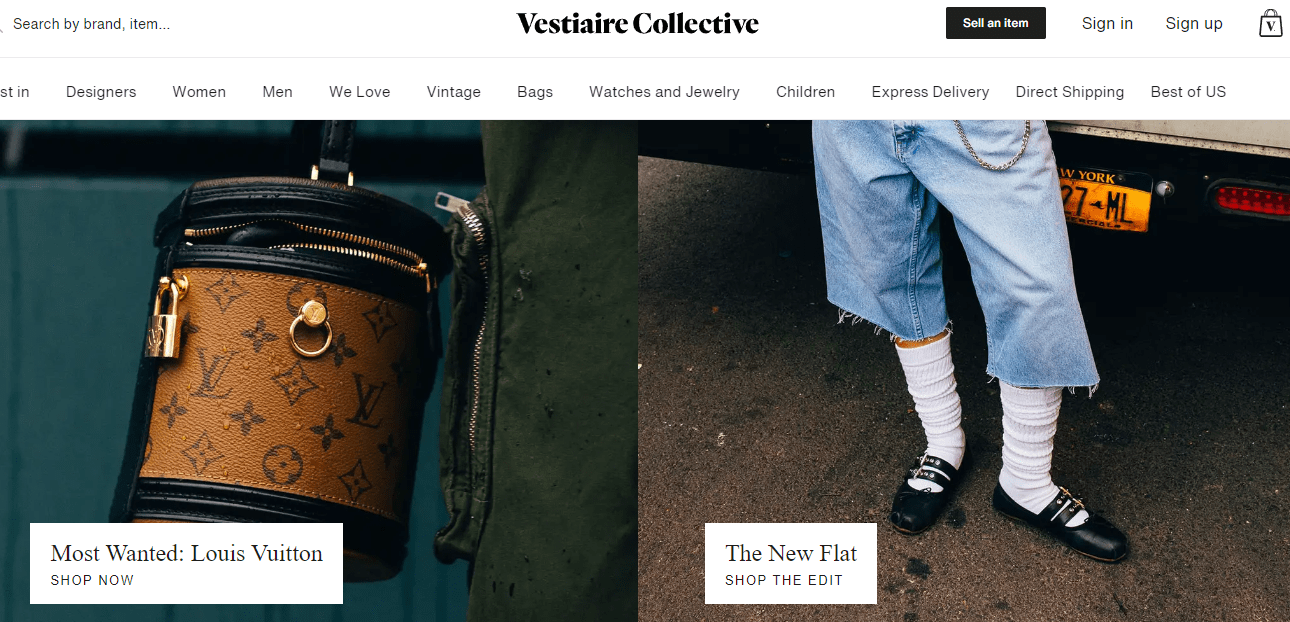The width and height of the screenshot is (1290, 622).
Task: Select the Men navigation item
Action: 277,92
